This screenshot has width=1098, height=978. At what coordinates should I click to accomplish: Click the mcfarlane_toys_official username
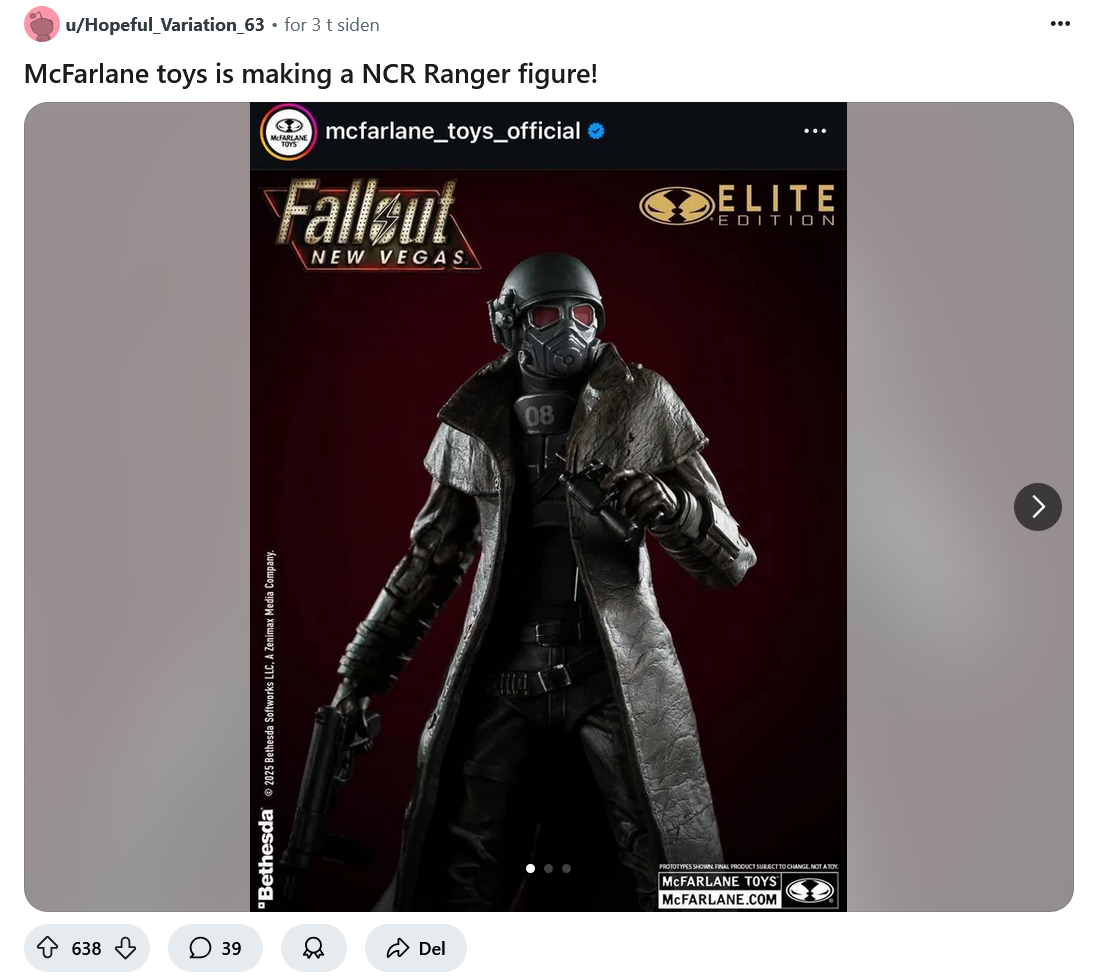[452, 131]
